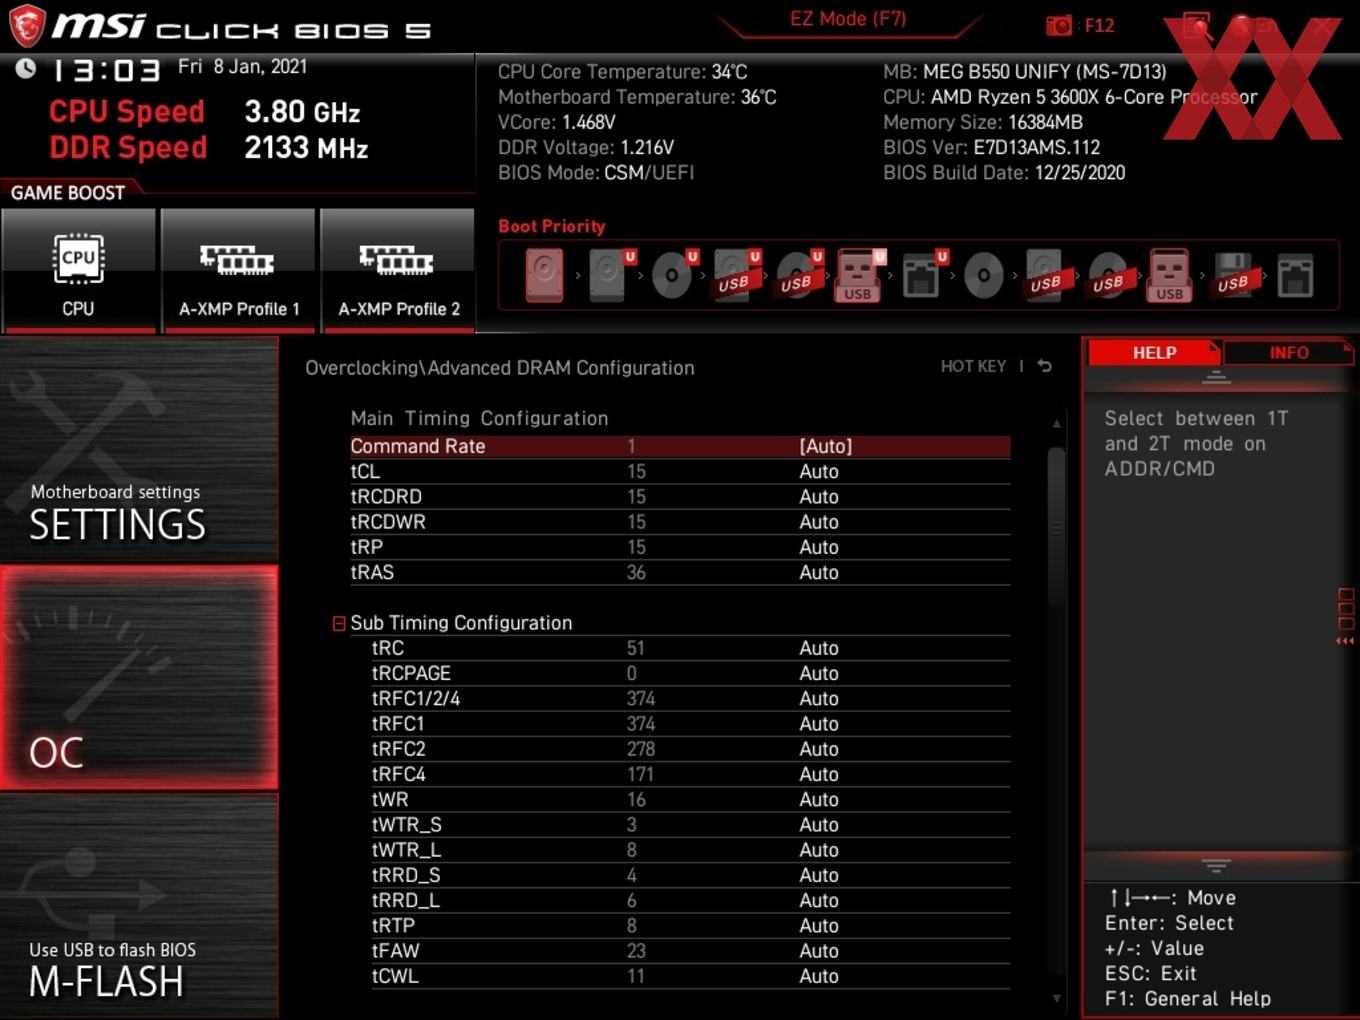
Task: Click the settings list scrollbar thumb
Action: 1056,527
